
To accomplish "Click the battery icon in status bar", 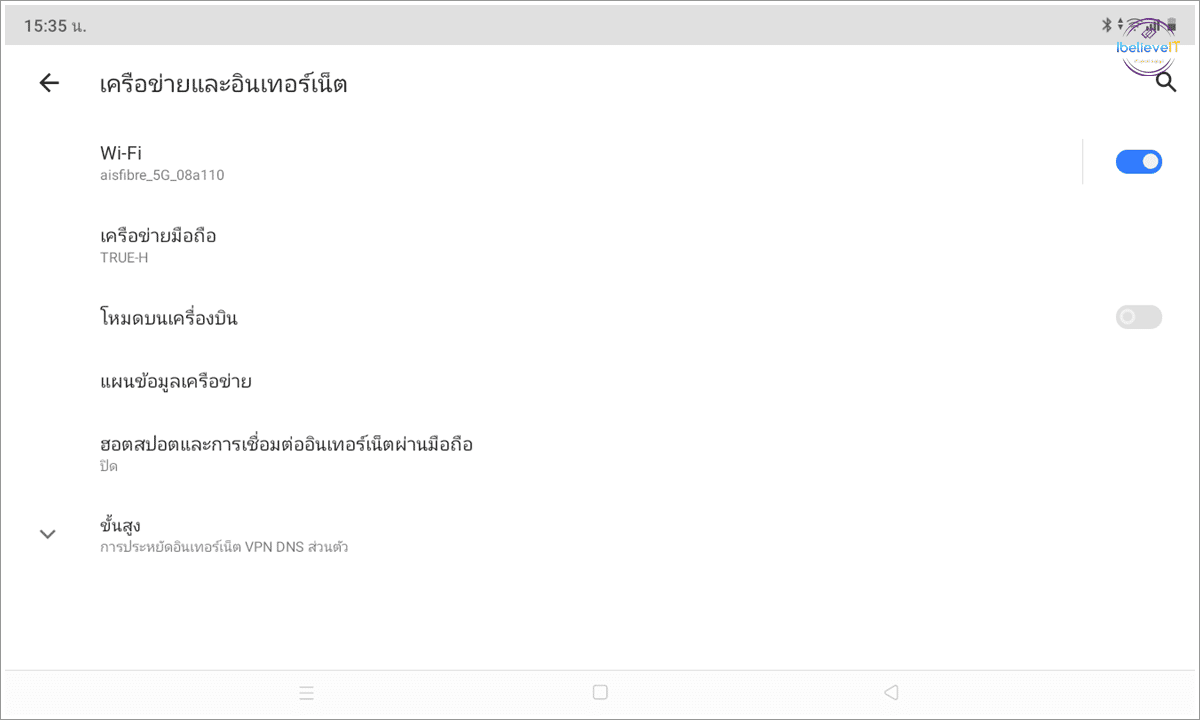I will 1172,25.
